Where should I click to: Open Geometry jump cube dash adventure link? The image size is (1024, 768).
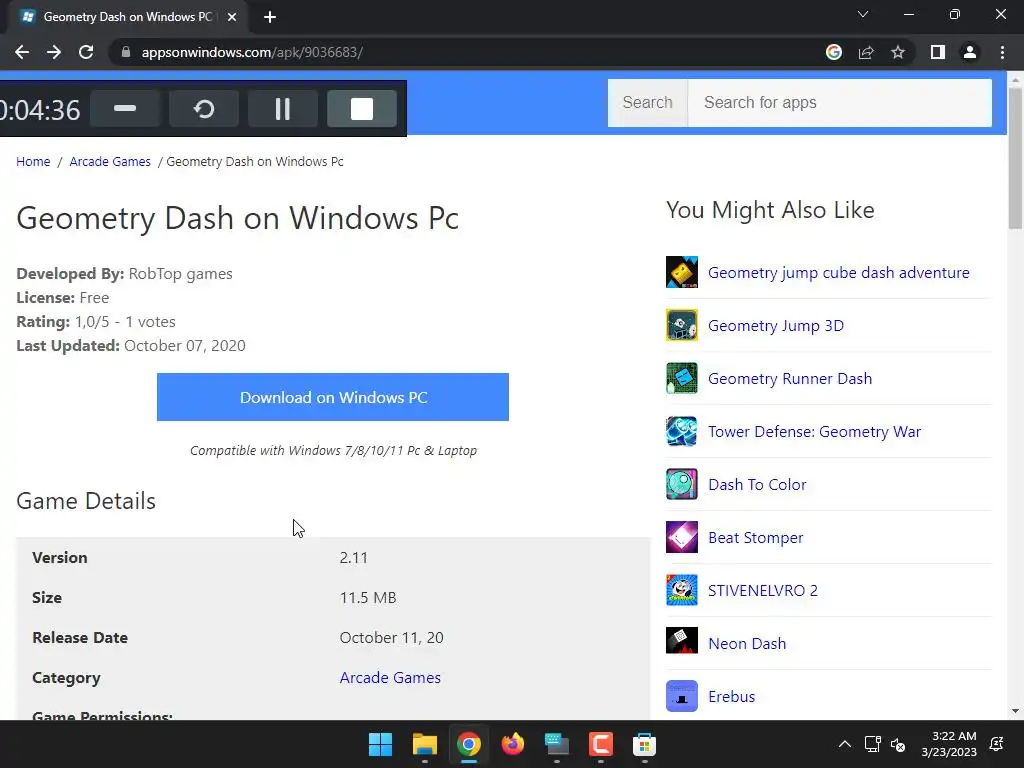coord(839,272)
